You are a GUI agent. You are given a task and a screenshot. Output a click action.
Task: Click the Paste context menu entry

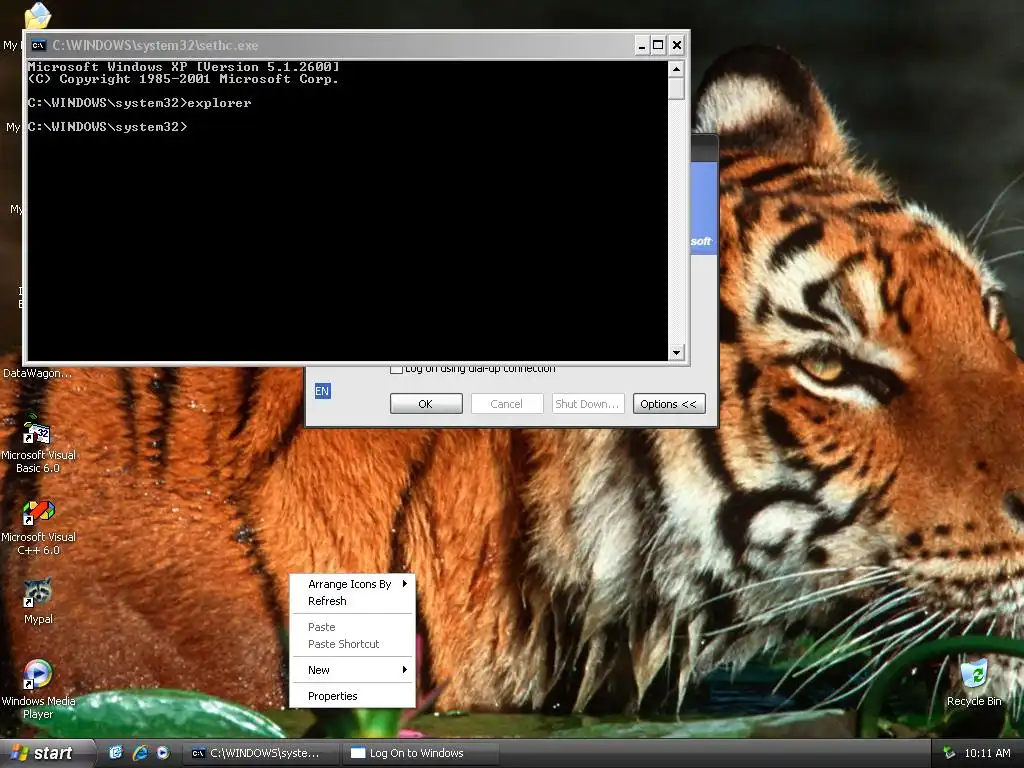[352, 627]
